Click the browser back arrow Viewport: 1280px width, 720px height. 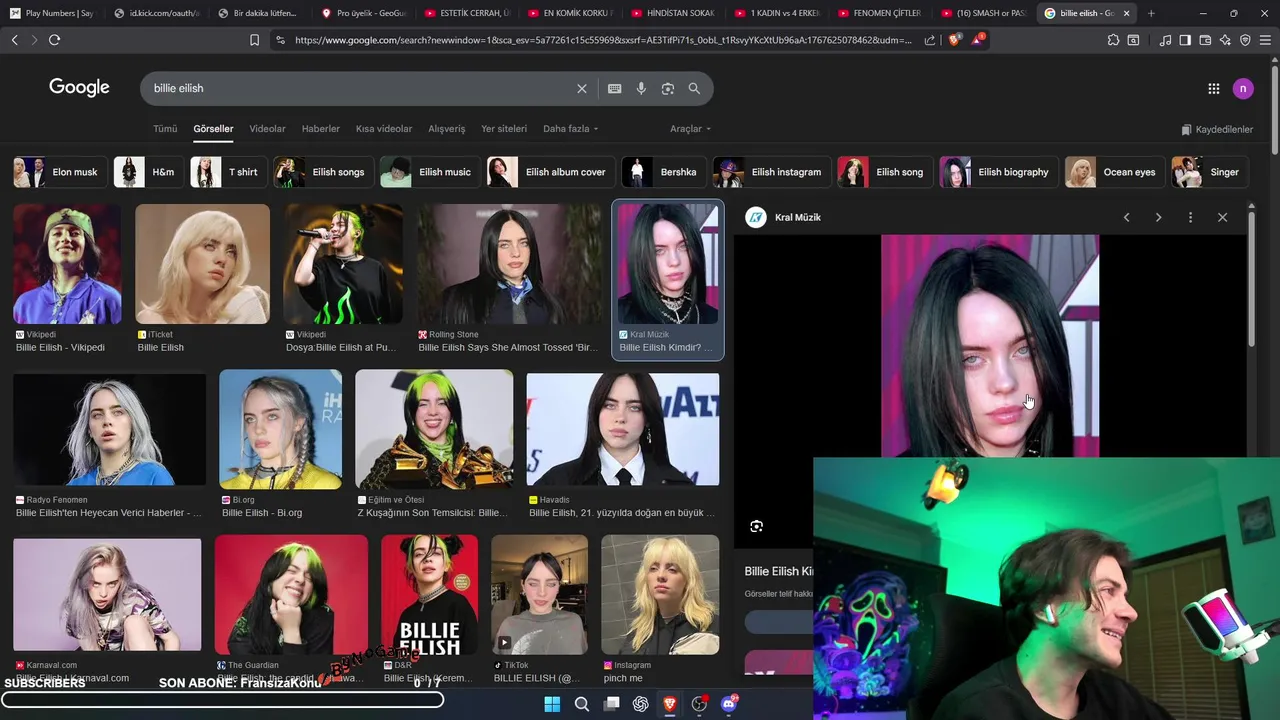pos(14,40)
